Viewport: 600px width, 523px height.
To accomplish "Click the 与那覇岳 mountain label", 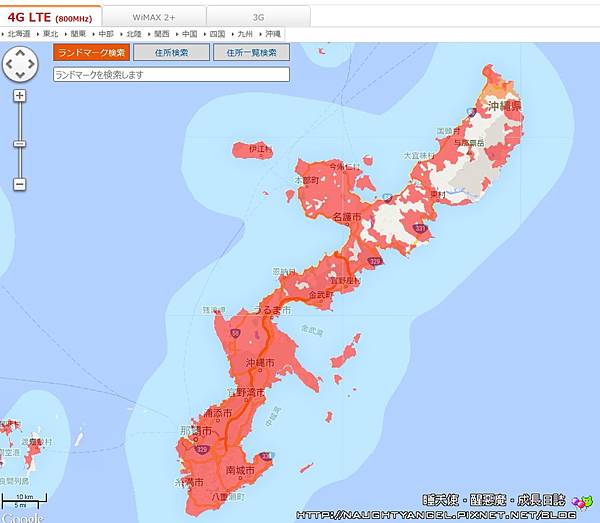I will (469, 143).
